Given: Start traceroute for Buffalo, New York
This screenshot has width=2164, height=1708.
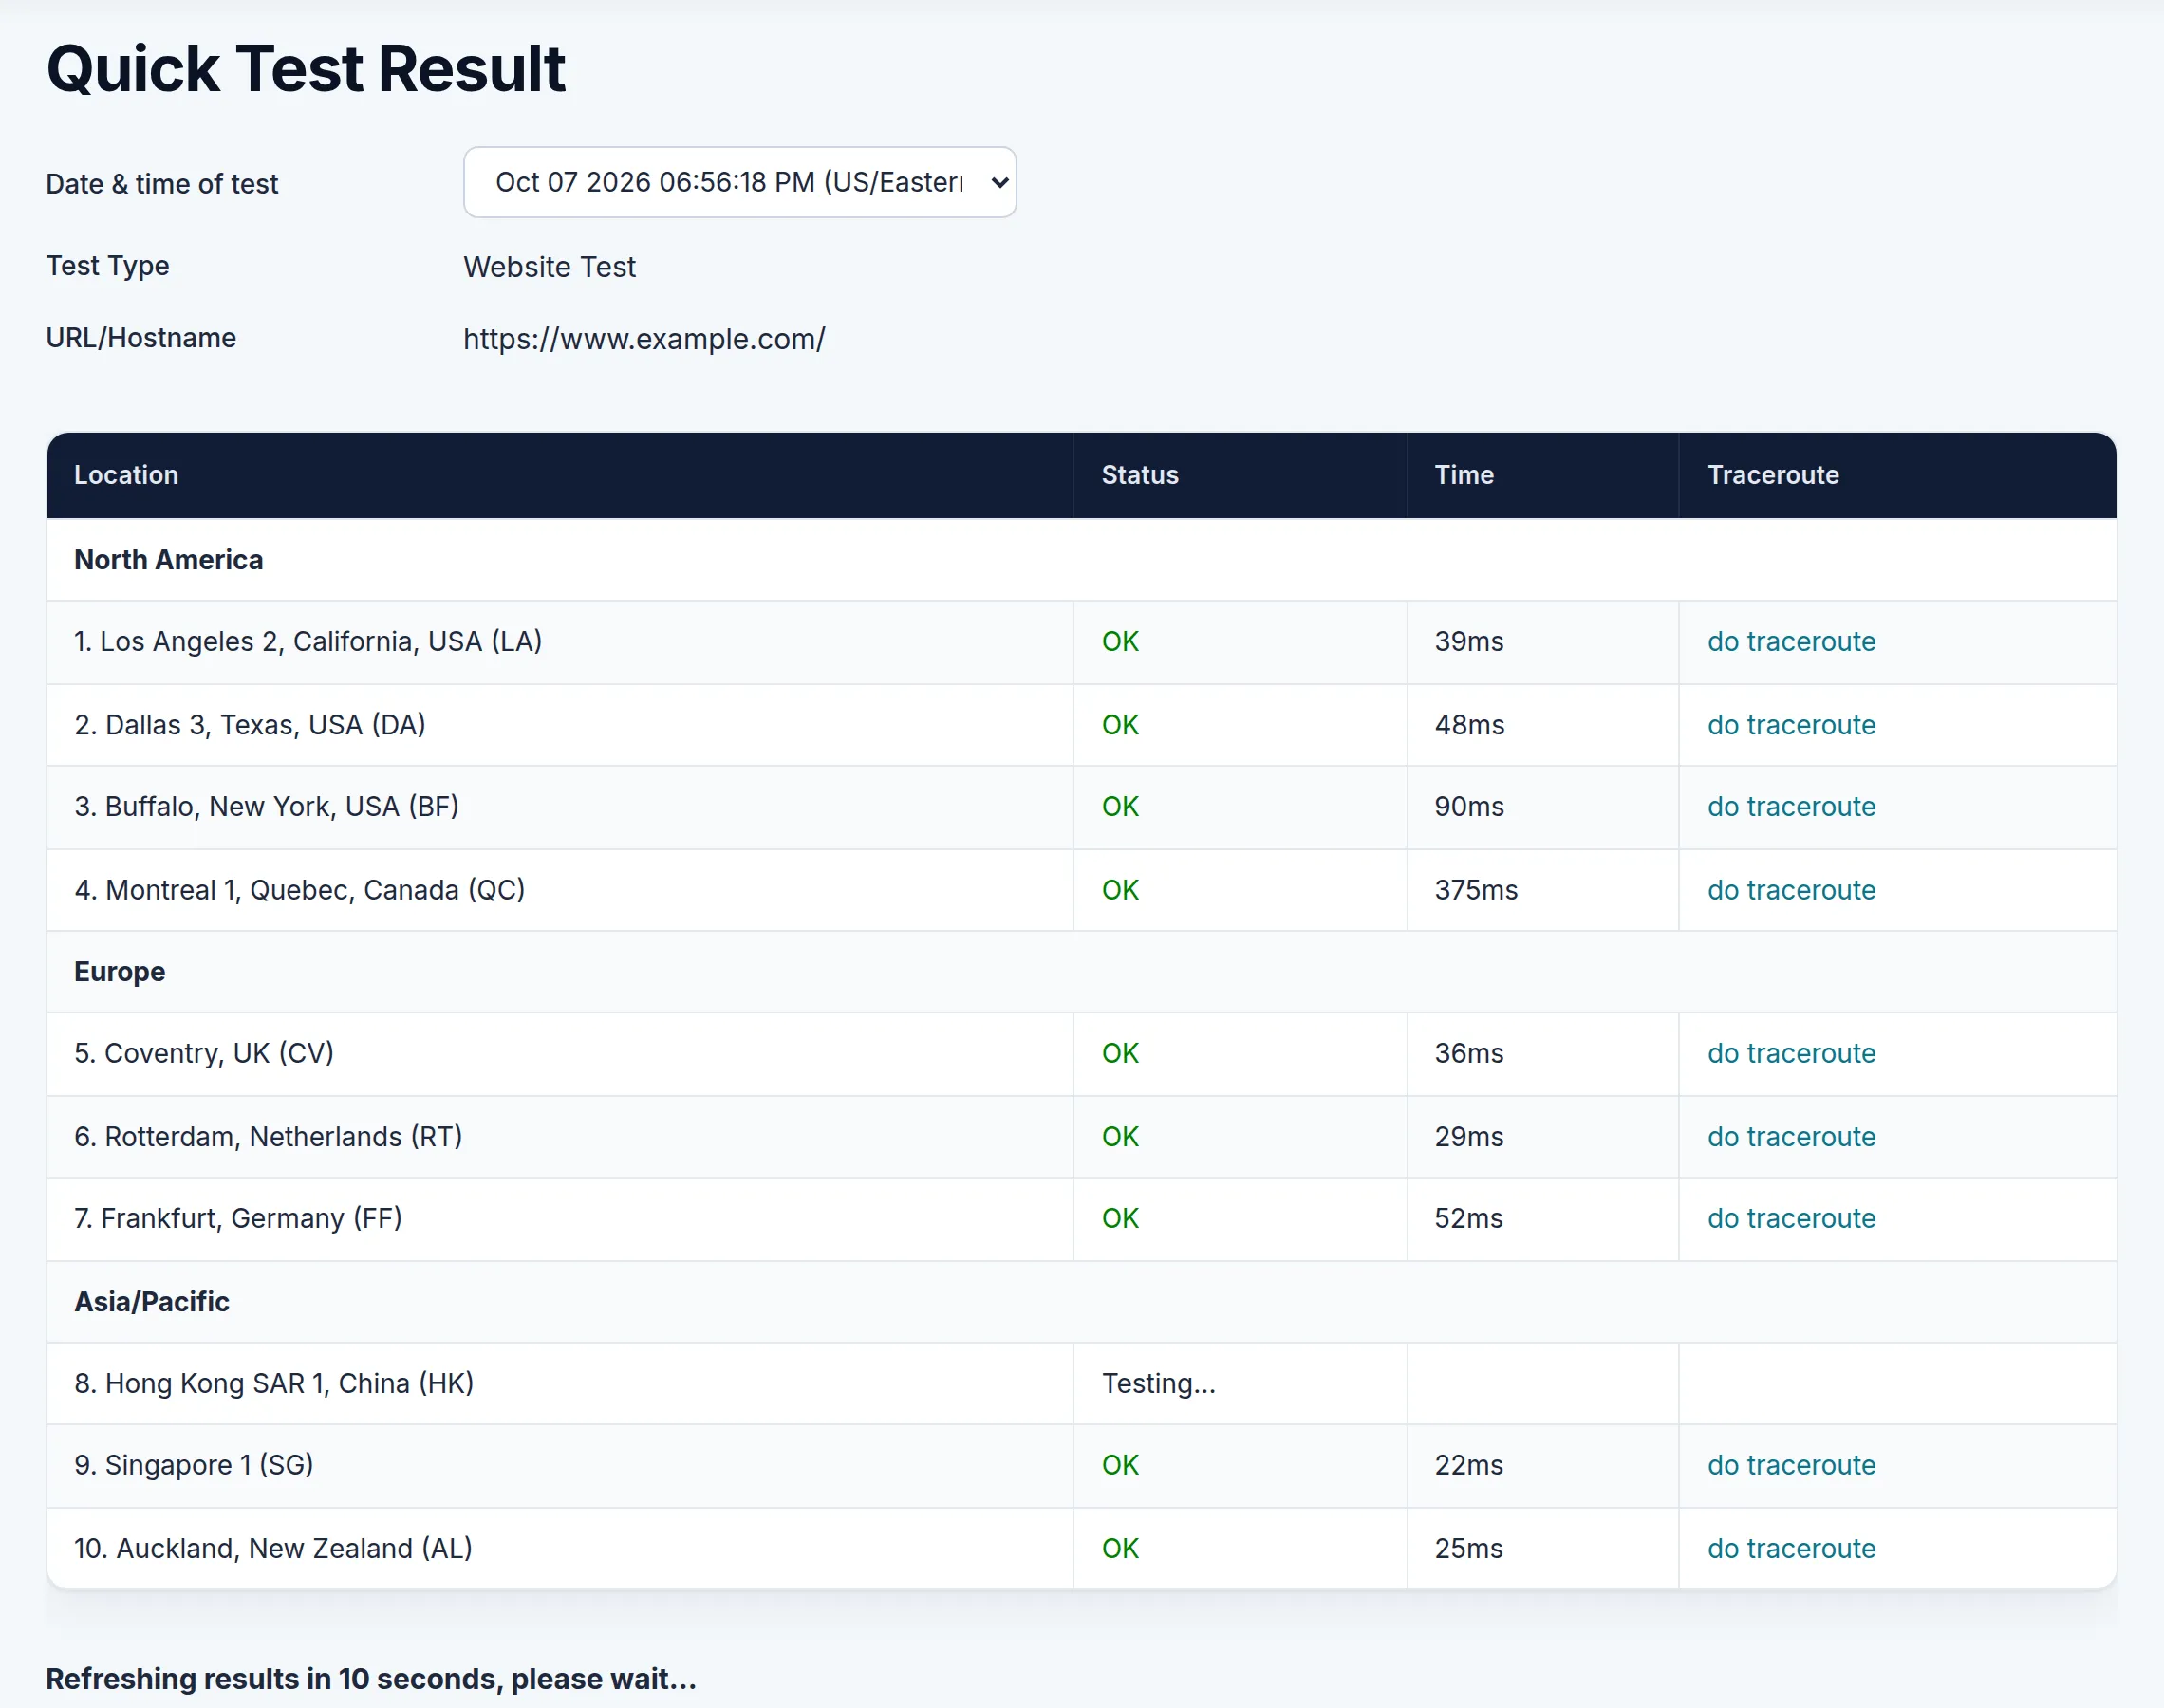Looking at the screenshot, I should pyautogui.click(x=1791, y=807).
